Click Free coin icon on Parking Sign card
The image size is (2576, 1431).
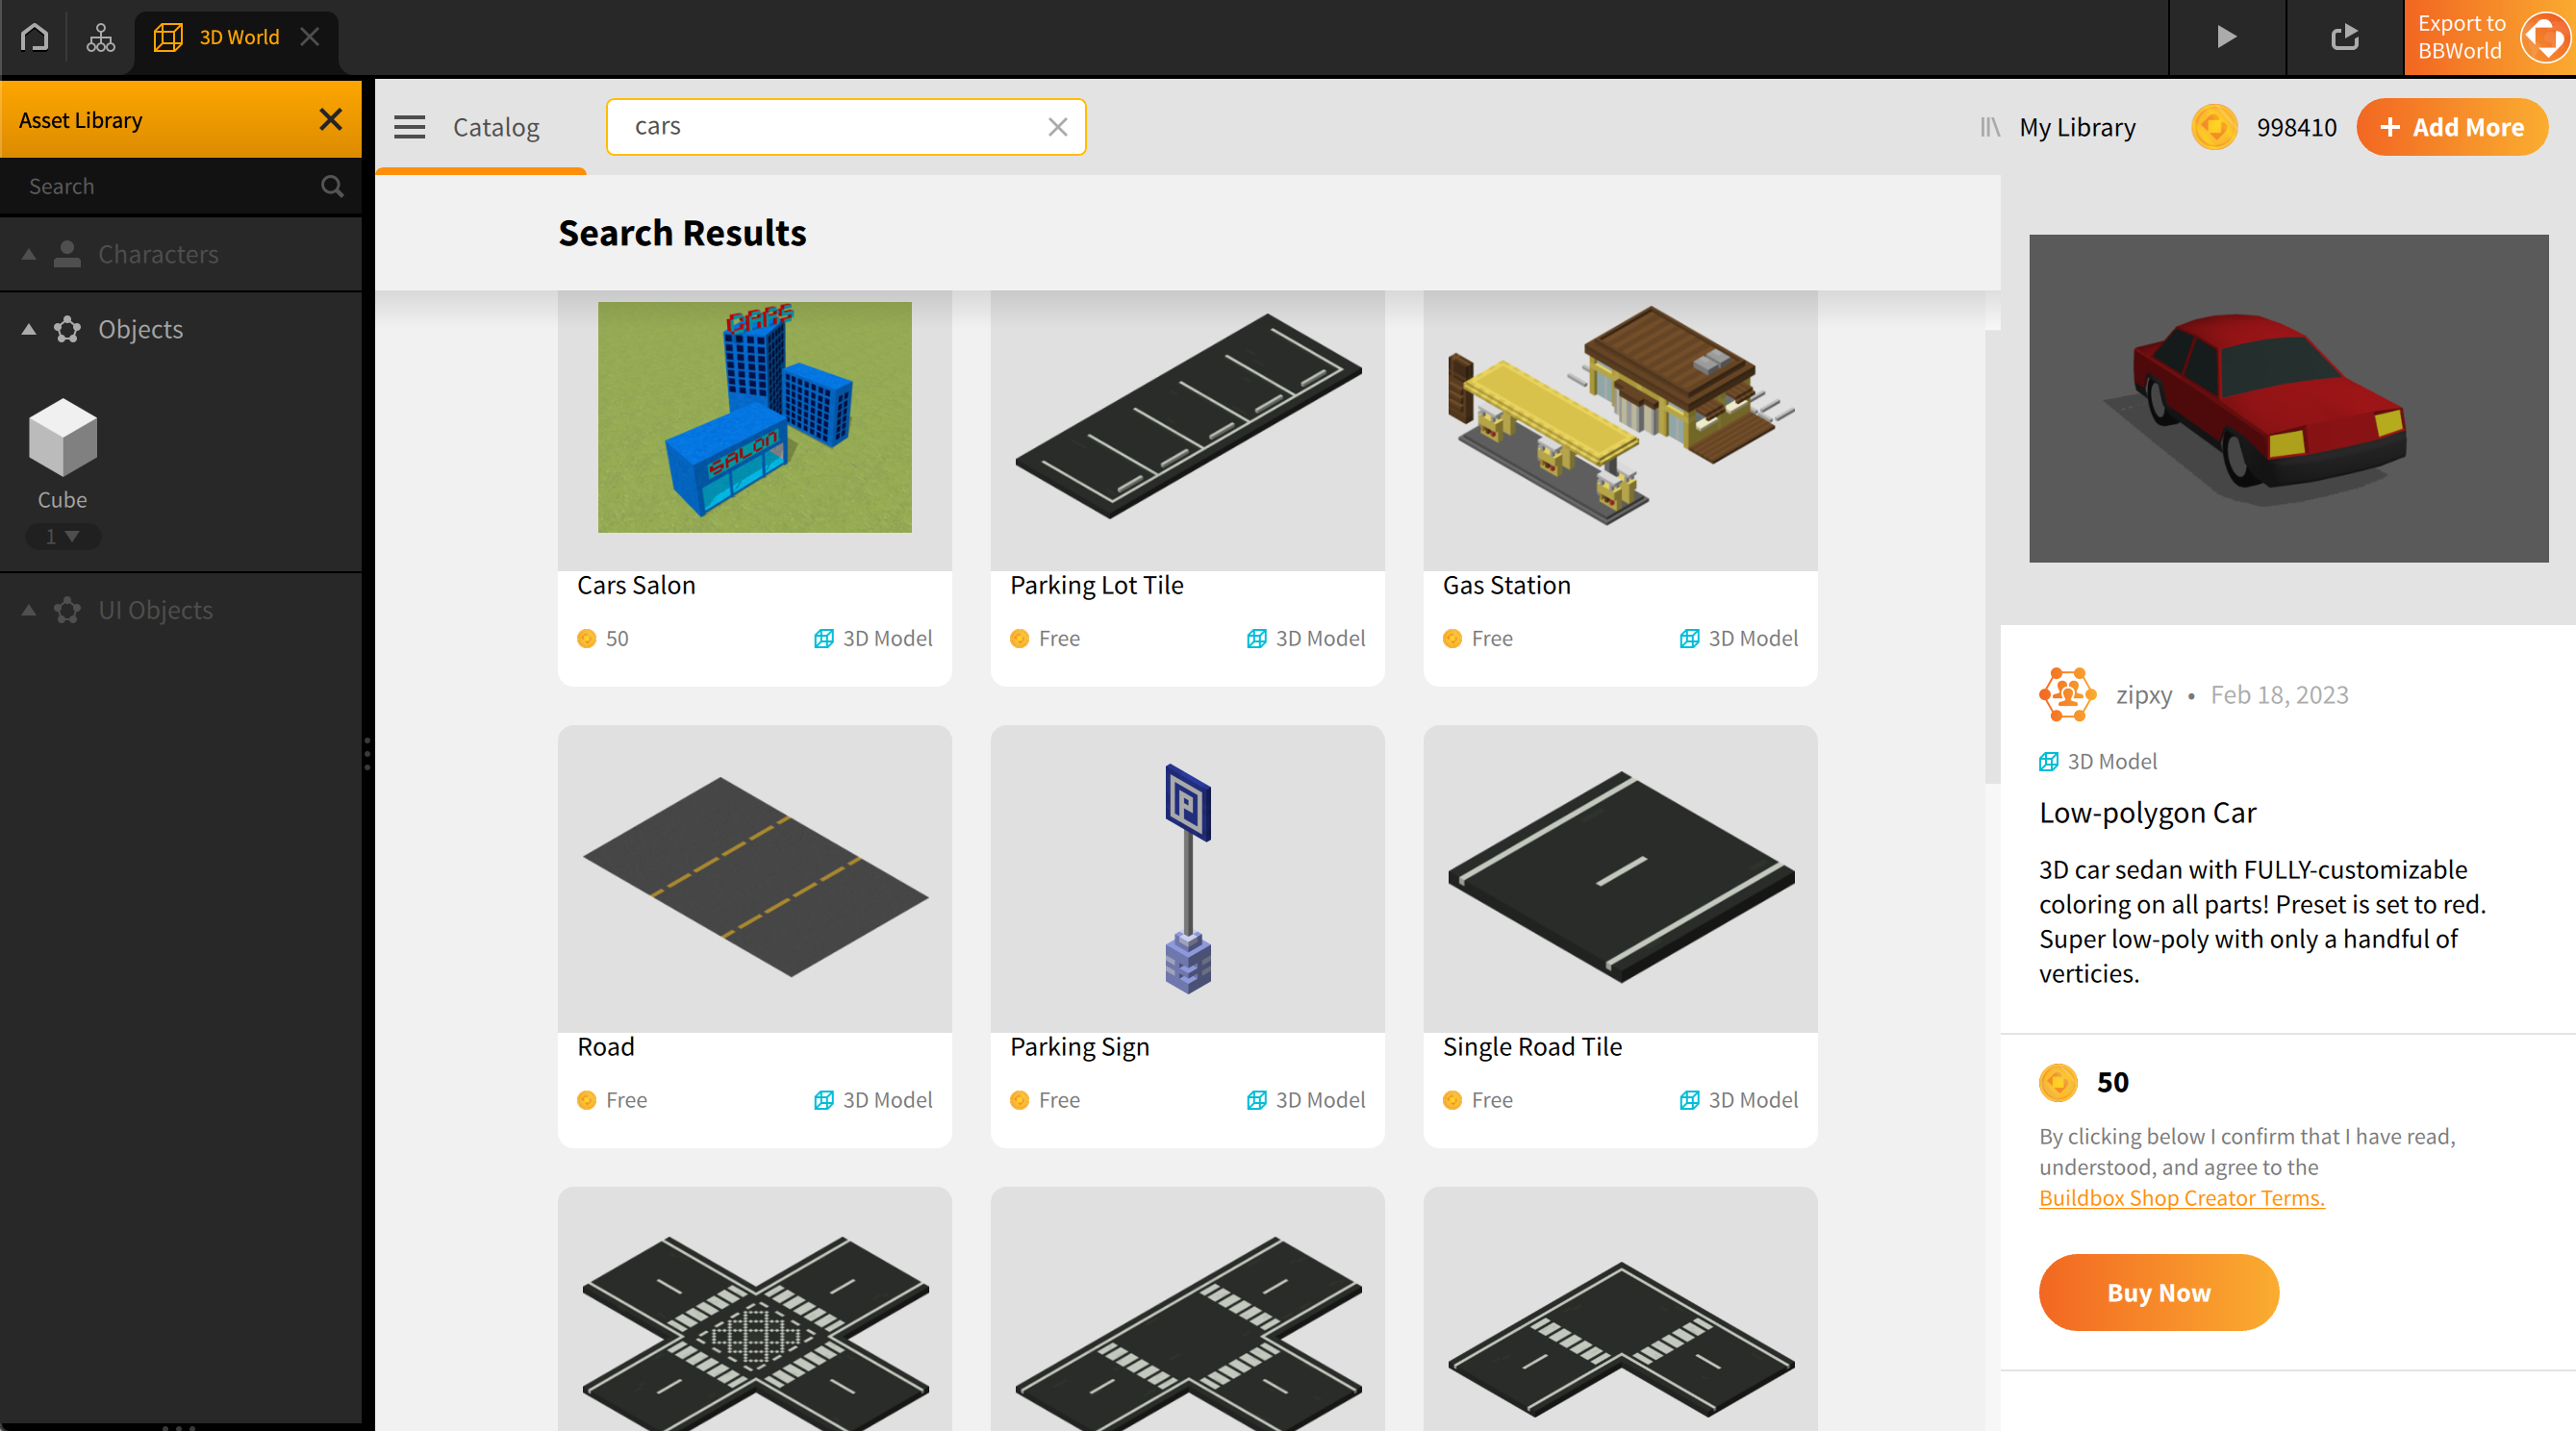[x=1019, y=1100]
